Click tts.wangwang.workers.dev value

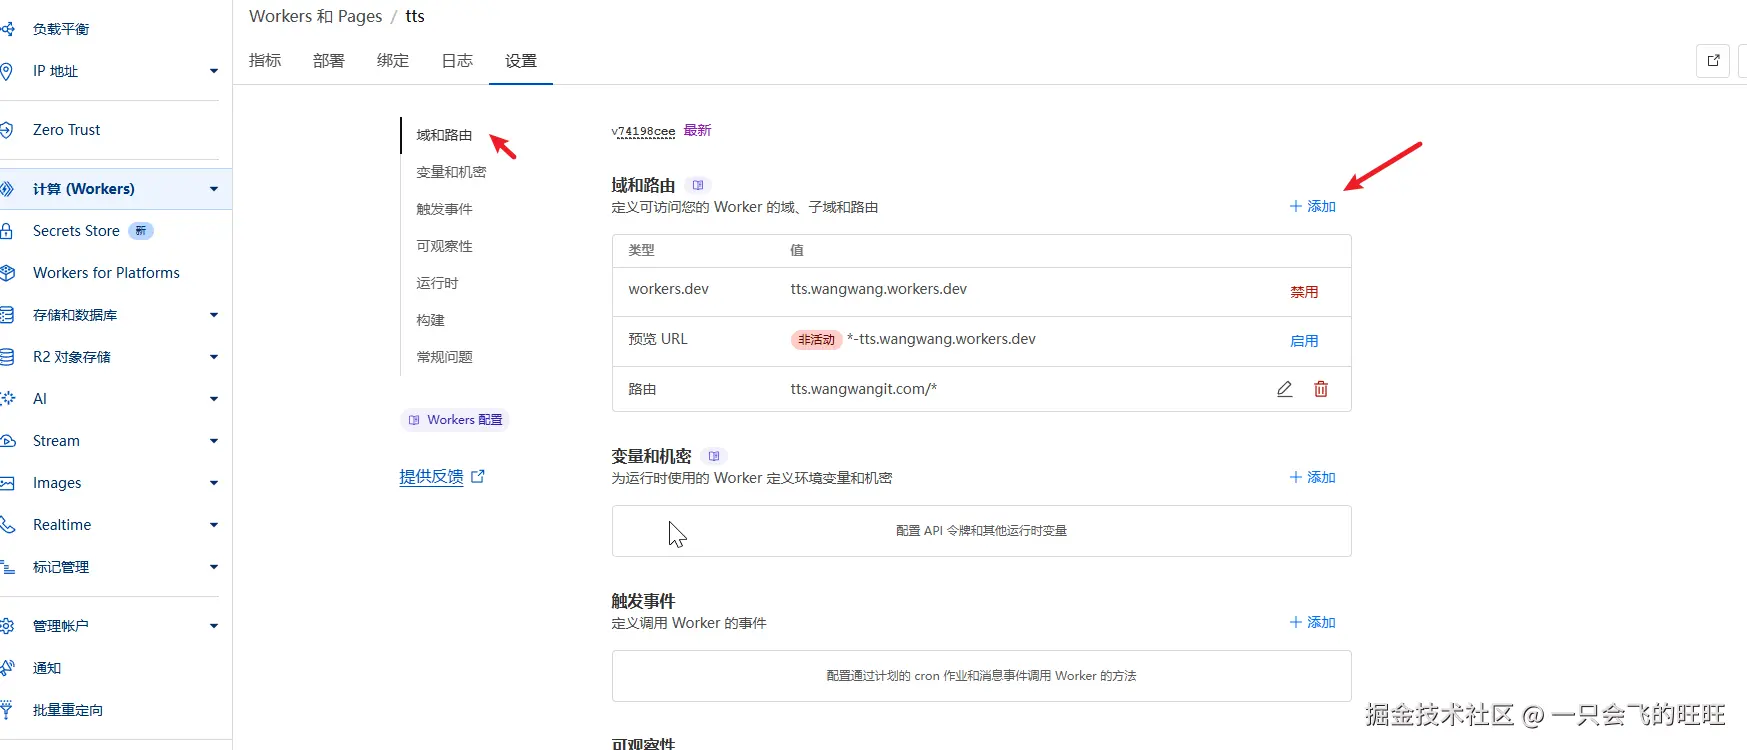click(878, 289)
